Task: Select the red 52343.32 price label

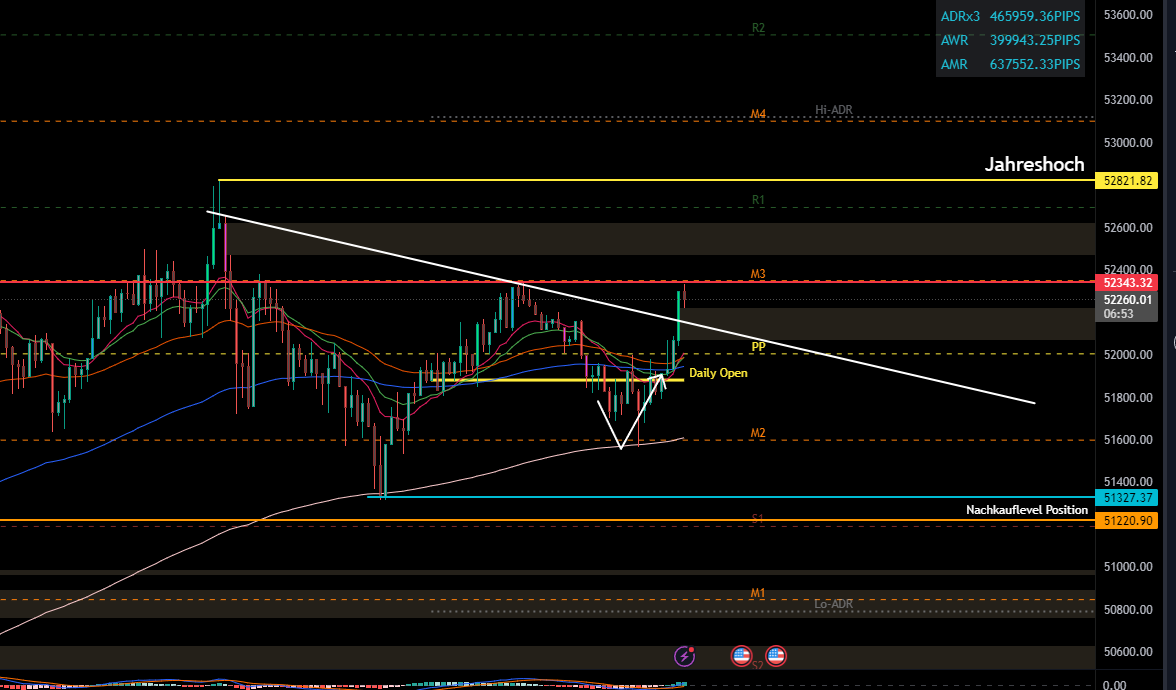Action: (x=1126, y=283)
